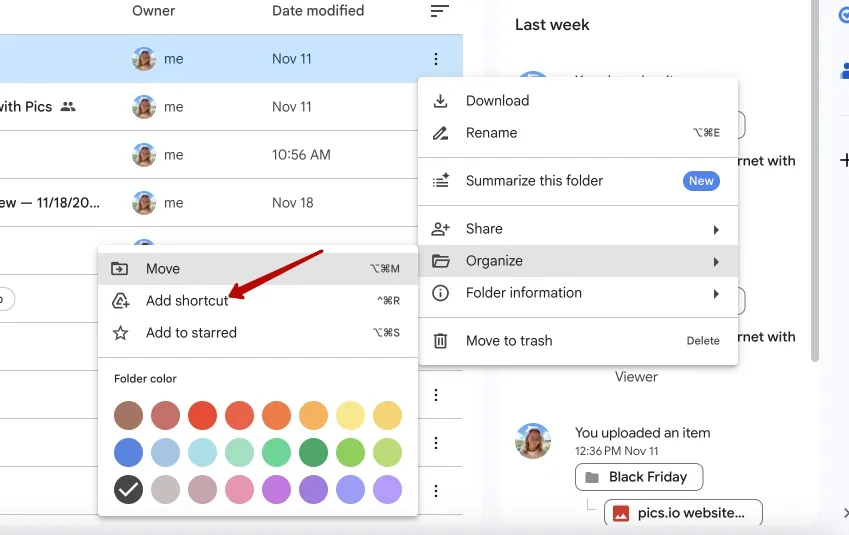Select Add shortcut option

pyautogui.click(x=258, y=301)
